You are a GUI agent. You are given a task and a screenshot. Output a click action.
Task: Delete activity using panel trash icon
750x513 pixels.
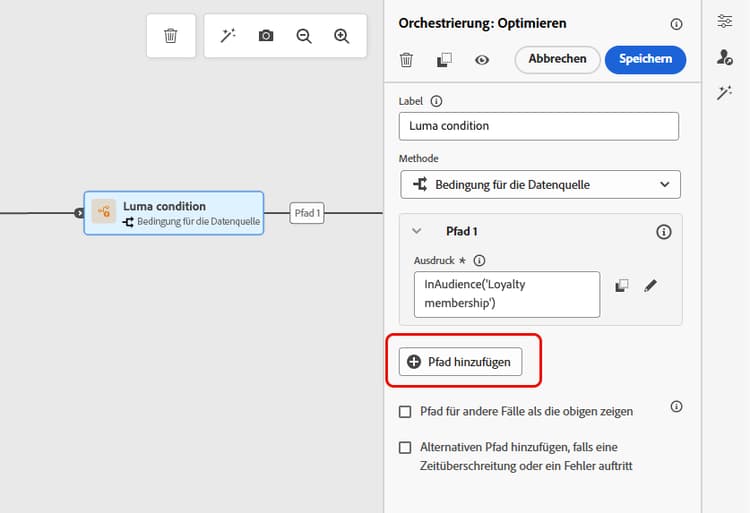pyautogui.click(x=406, y=60)
